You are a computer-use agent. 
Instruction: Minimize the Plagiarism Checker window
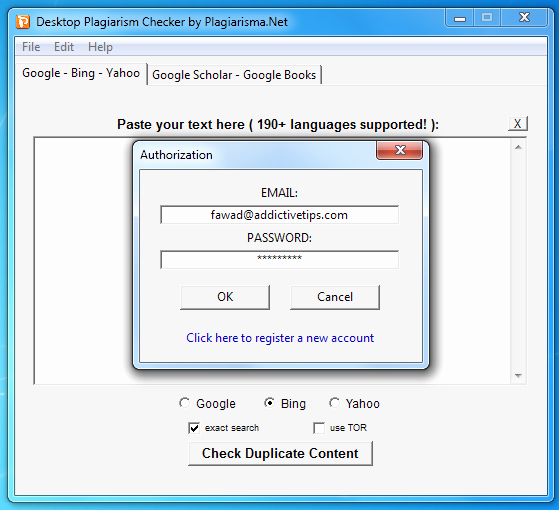pyautogui.click(x=460, y=18)
